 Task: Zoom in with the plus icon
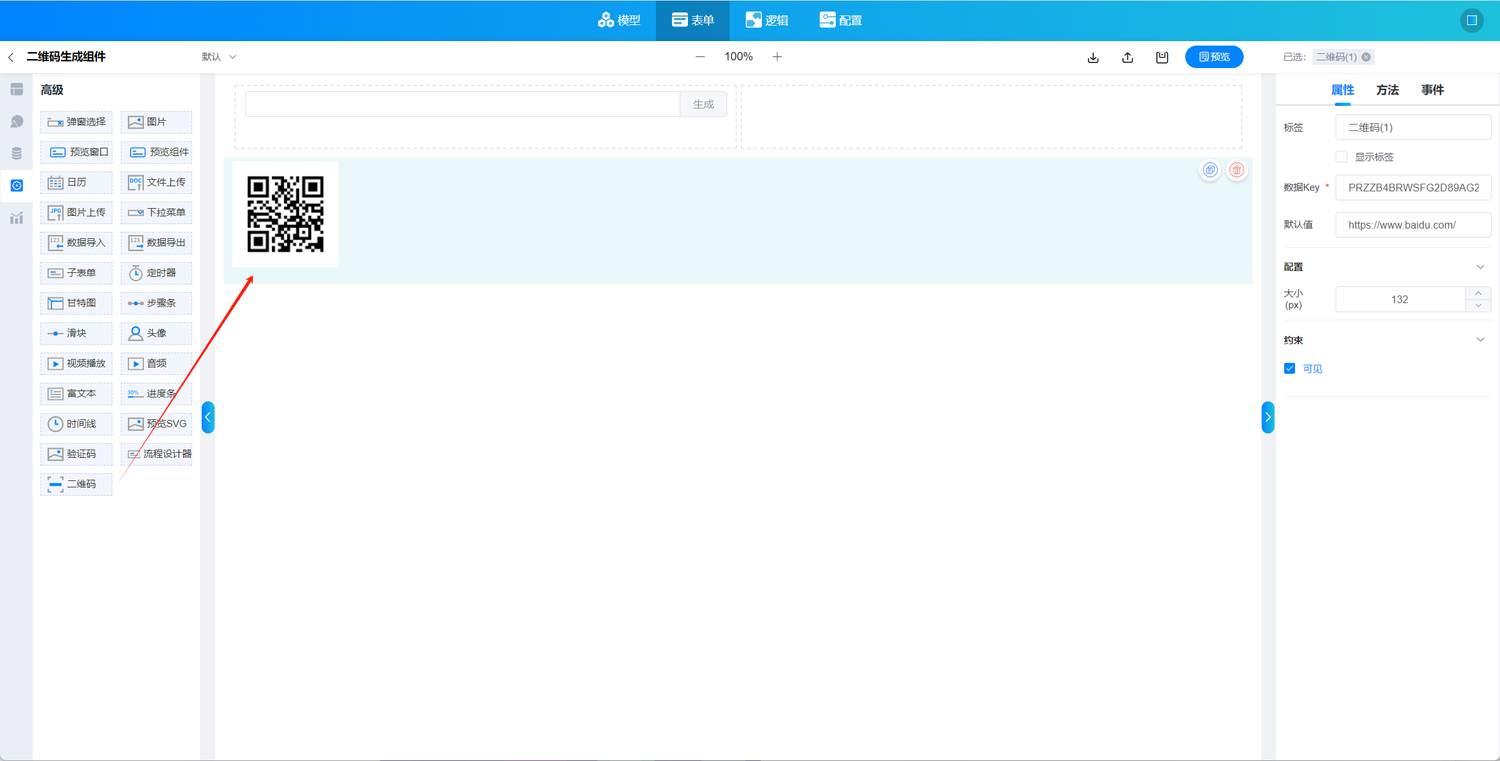point(777,57)
